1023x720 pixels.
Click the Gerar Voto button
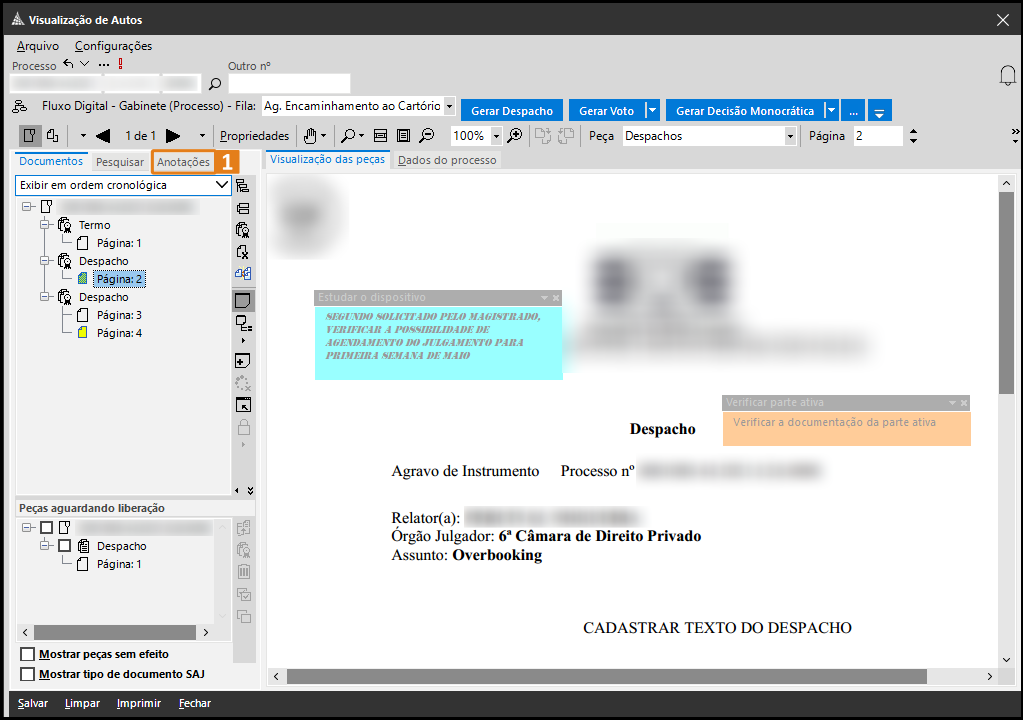607,110
